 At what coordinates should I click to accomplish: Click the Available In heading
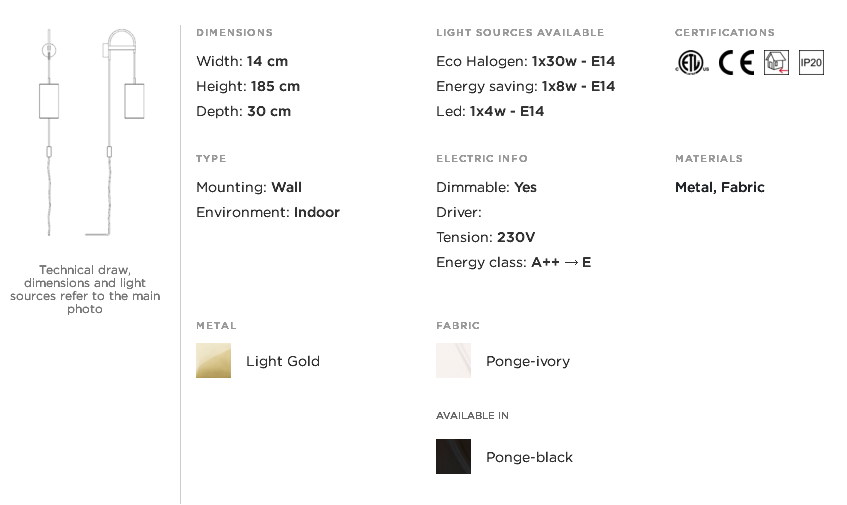(x=472, y=415)
